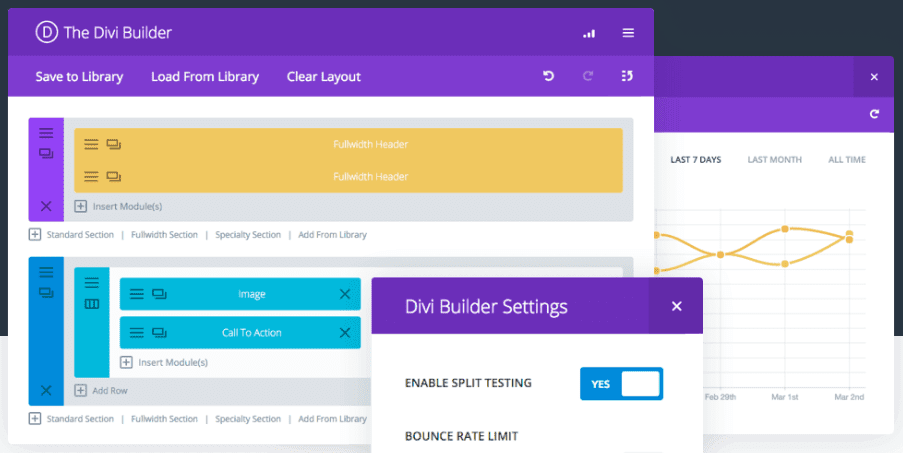
Task: Insert a module into the fullwidth section
Action: tap(118, 207)
